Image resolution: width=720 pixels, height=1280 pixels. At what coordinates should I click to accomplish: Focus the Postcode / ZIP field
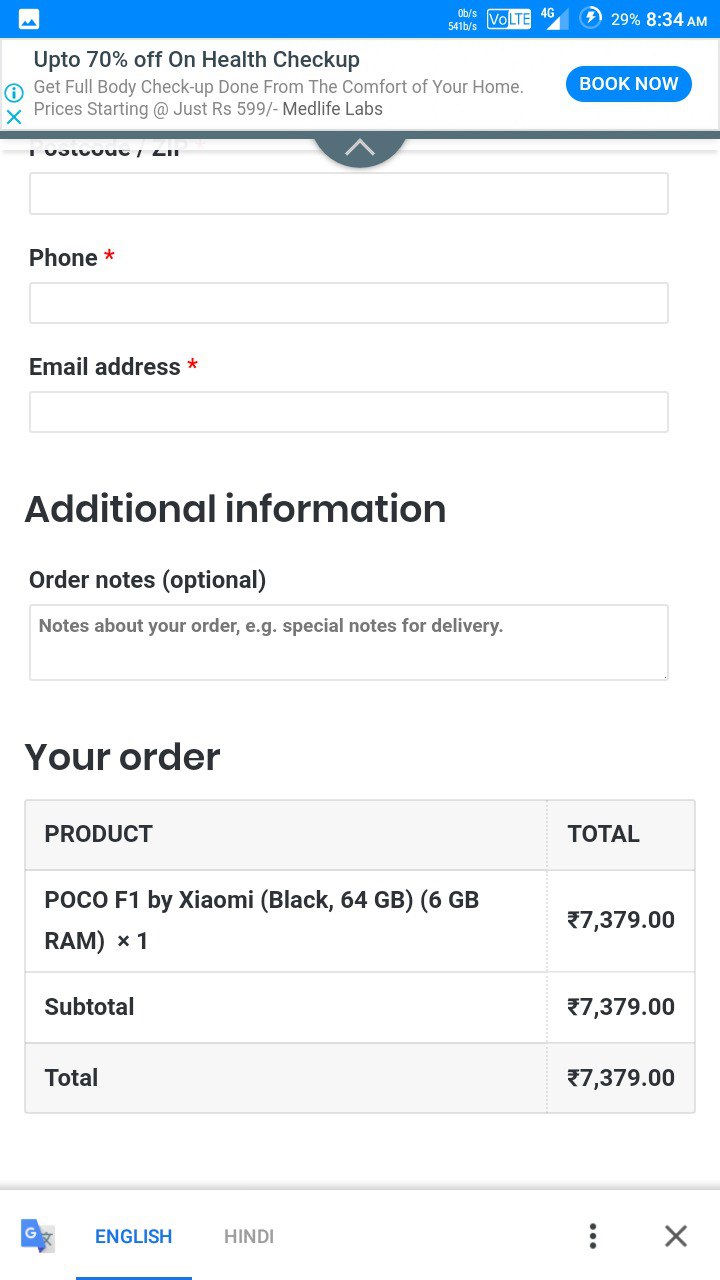[x=349, y=193]
